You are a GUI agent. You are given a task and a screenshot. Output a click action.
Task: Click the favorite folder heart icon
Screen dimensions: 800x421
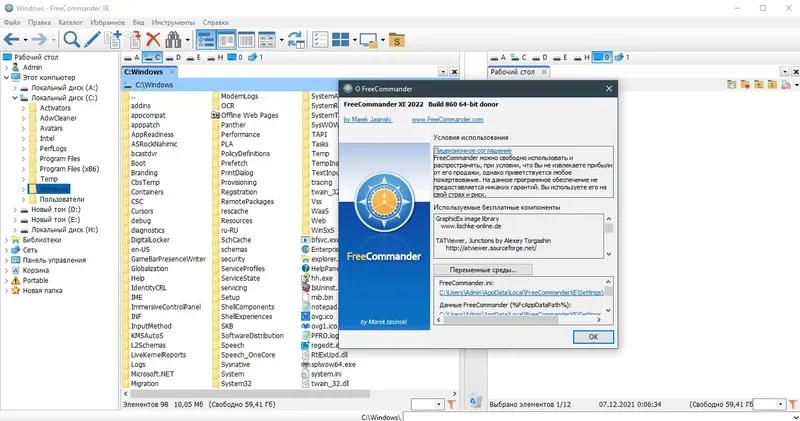click(745, 85)
